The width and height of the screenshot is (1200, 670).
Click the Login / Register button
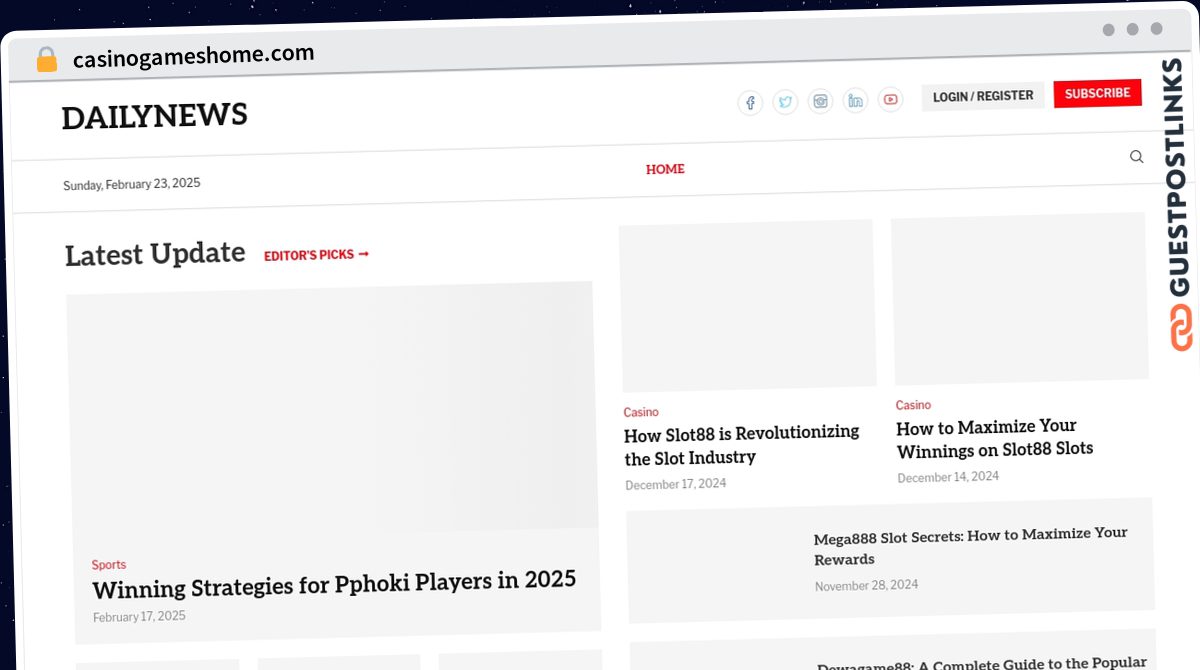point(983,96)
